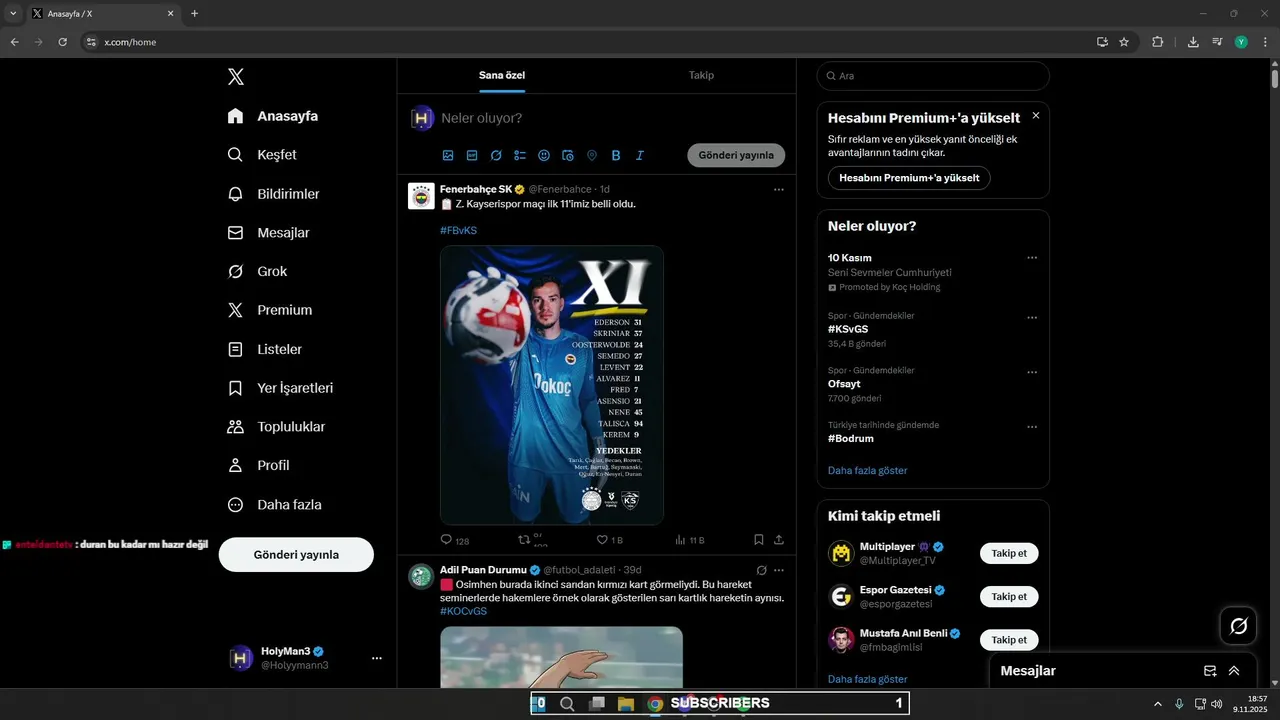Reply to the Fenerbahçe SK post

[x=447, y=540]
